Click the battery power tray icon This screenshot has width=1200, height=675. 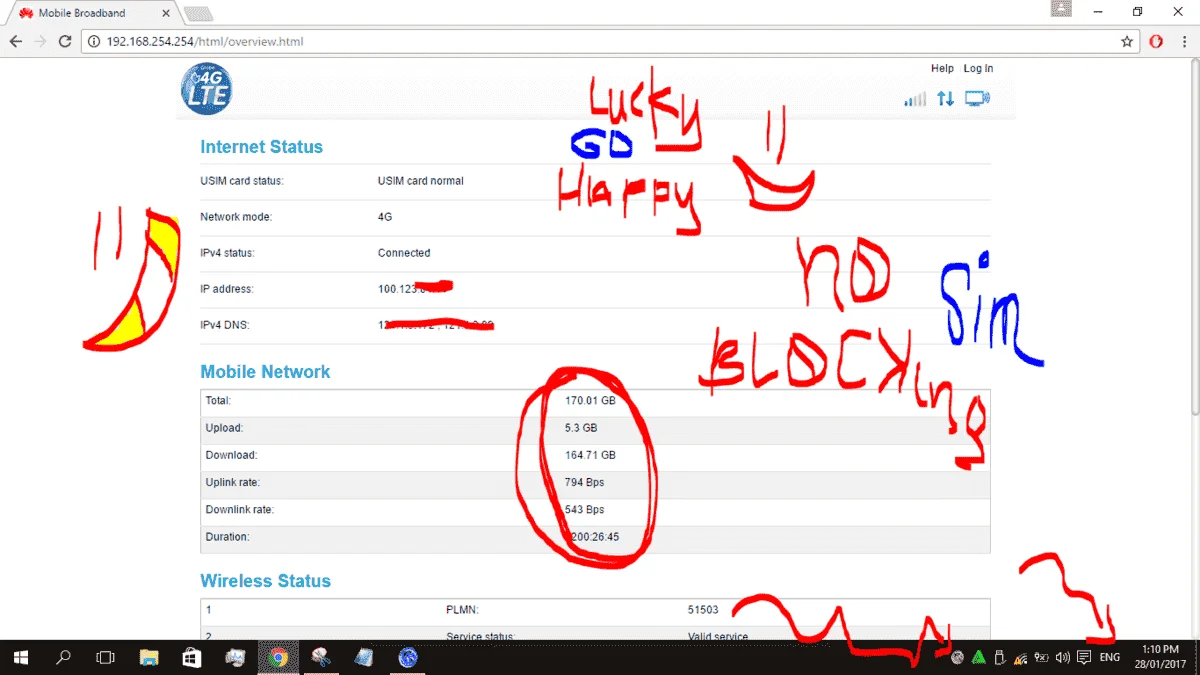tap(1041, 657)
